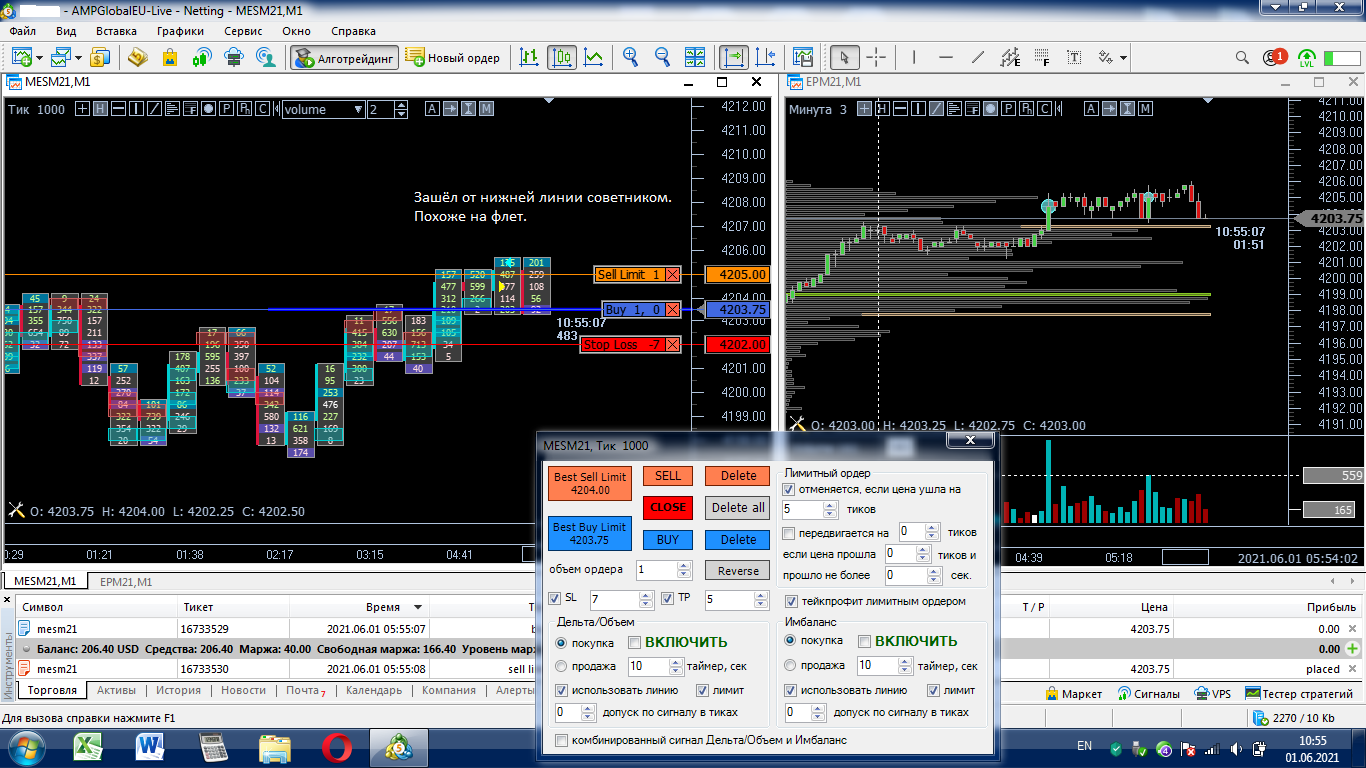Click the red CLOSE button in panel
Screen dimensions: 1366x768
pos(668,507)
